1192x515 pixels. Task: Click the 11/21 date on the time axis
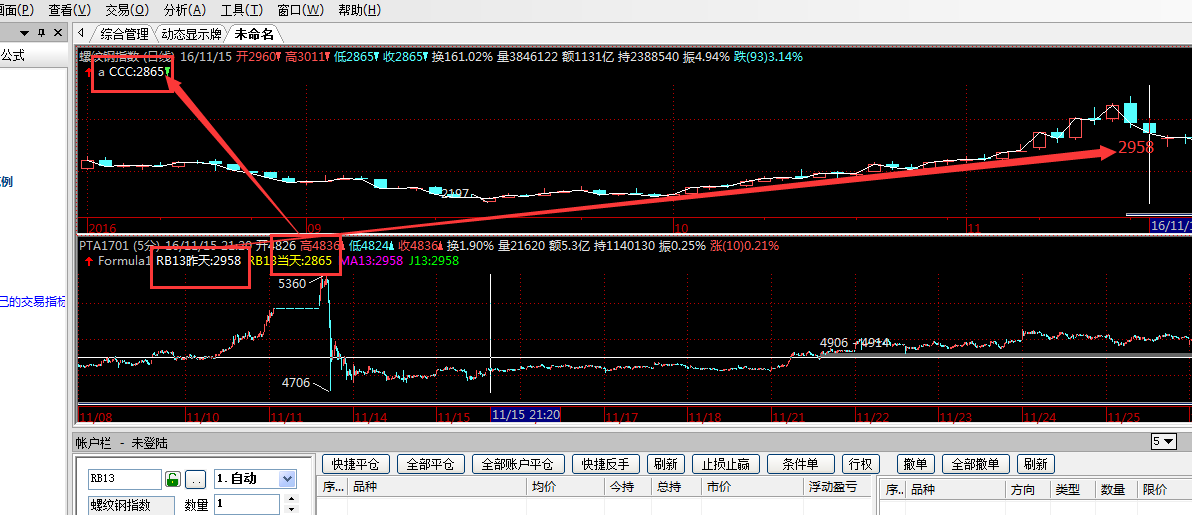[x=788, y=418]
